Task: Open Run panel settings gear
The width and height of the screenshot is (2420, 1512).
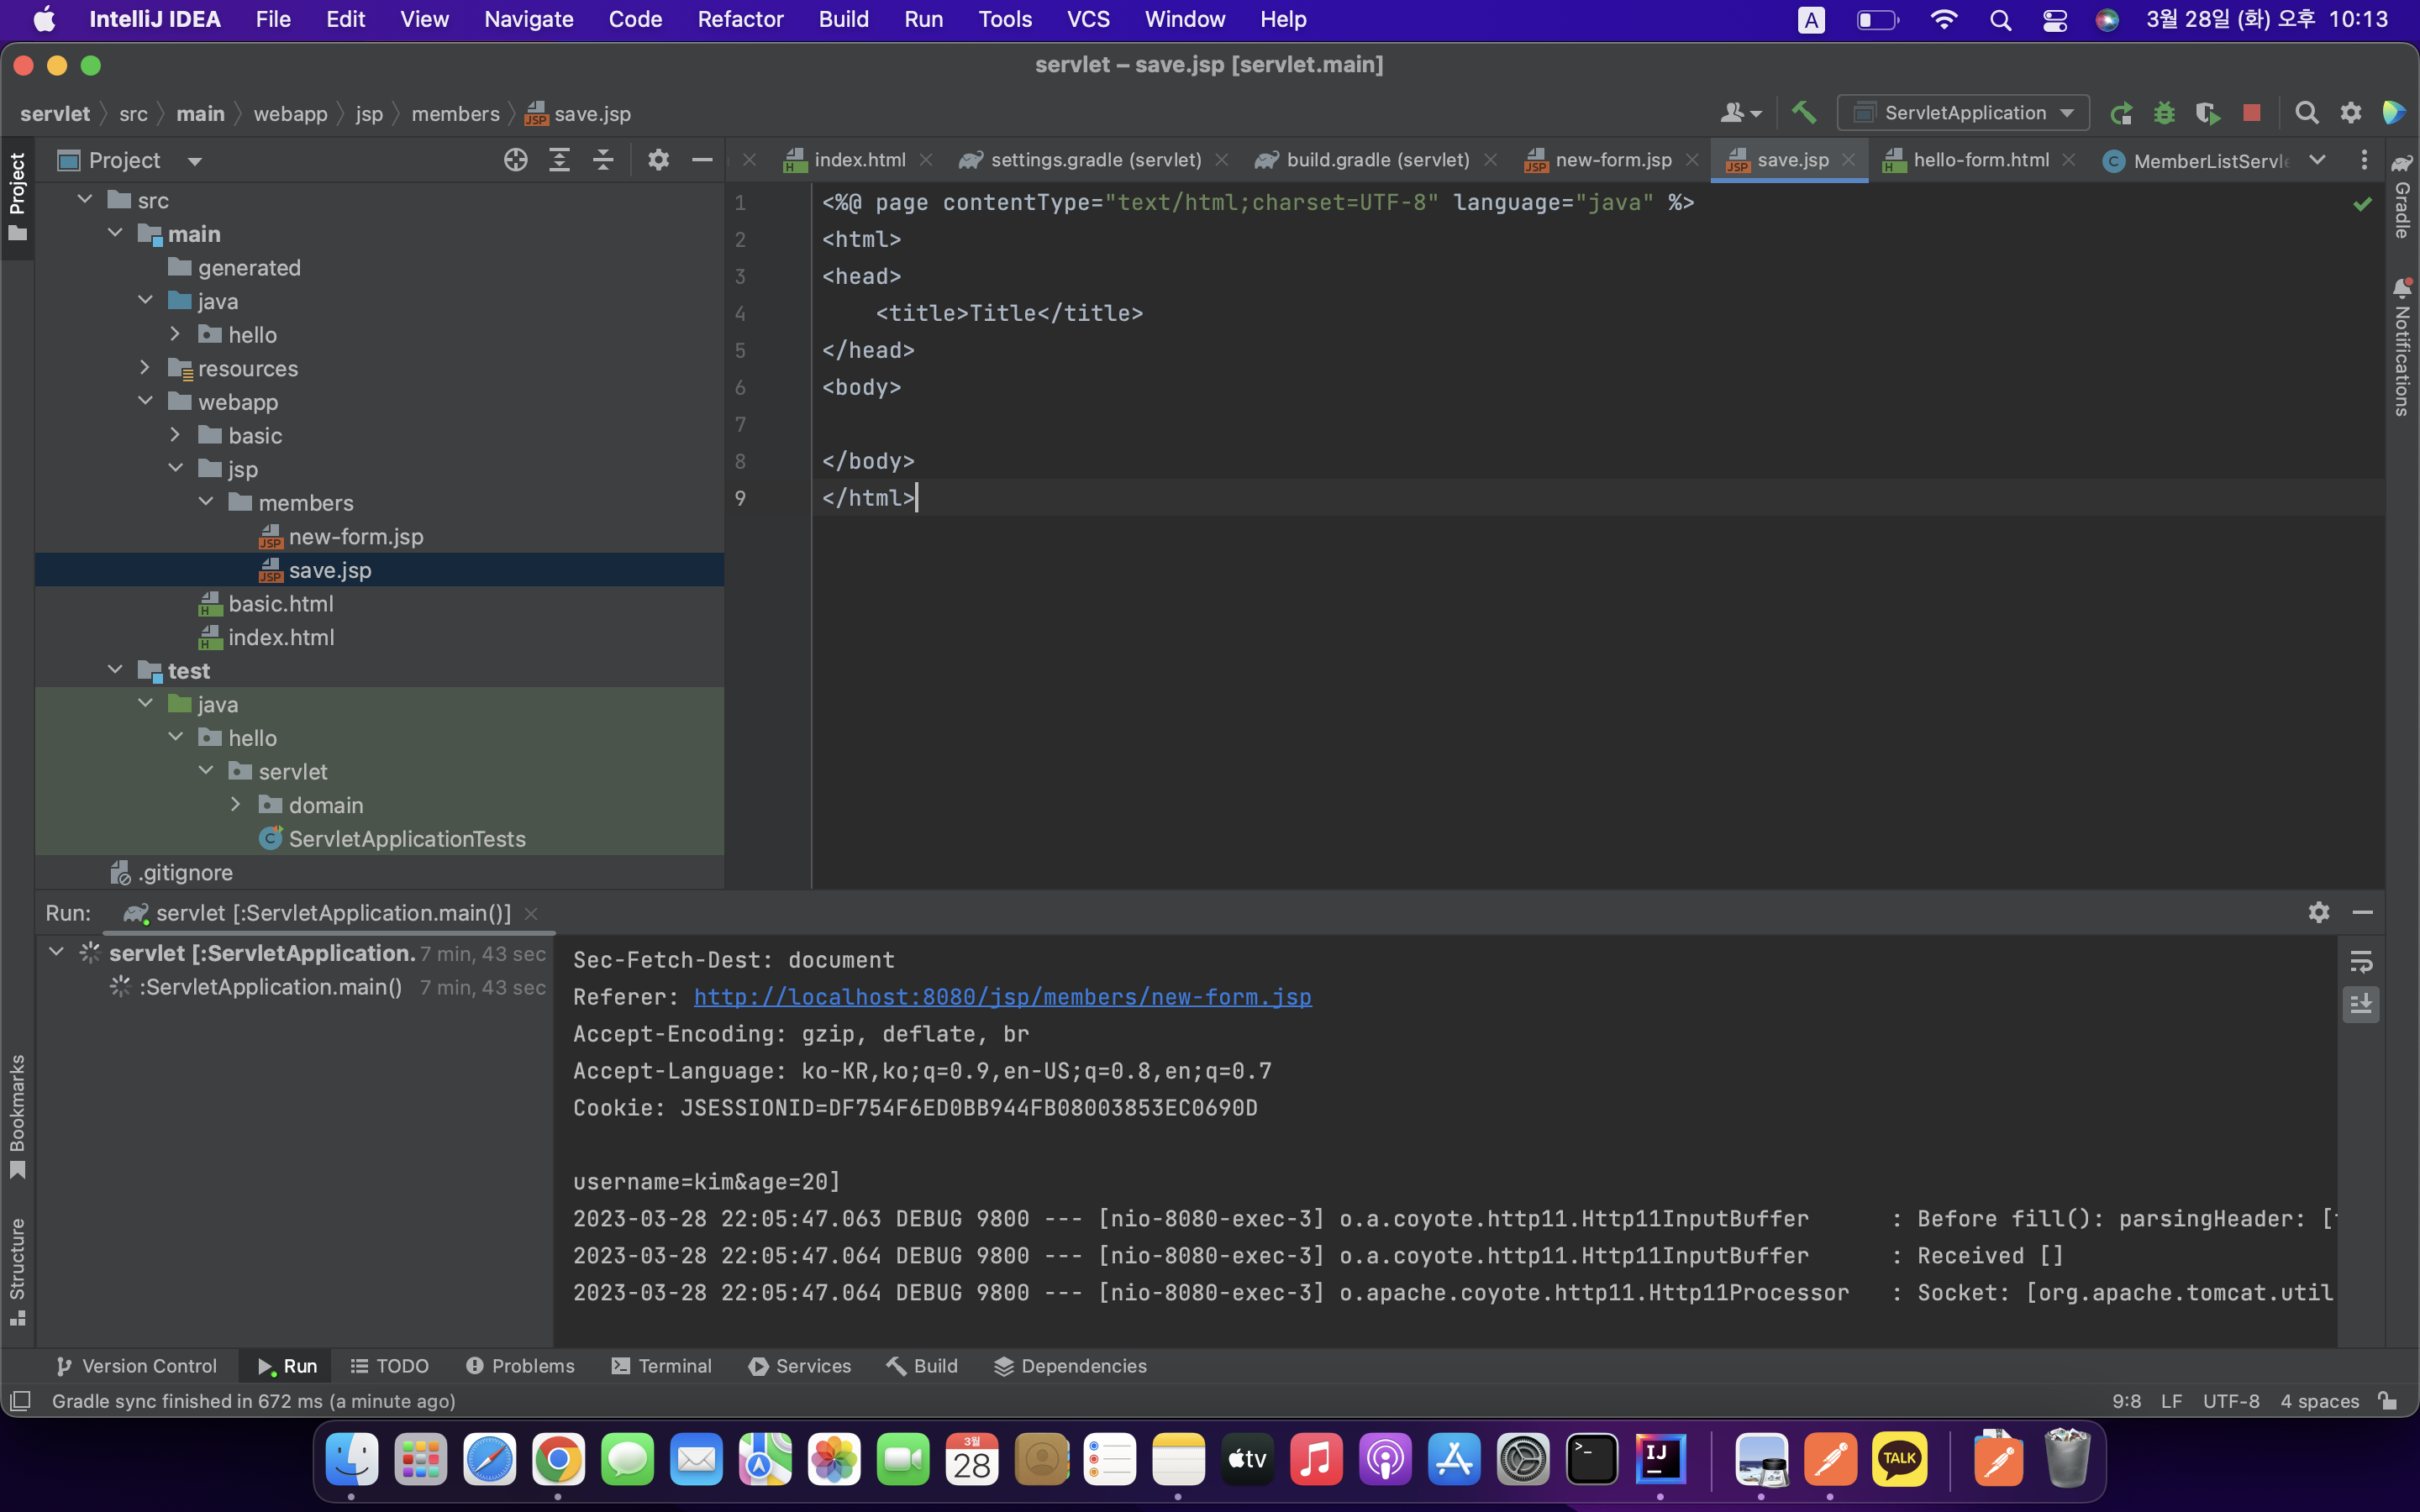Action: tap(2319, 912)
